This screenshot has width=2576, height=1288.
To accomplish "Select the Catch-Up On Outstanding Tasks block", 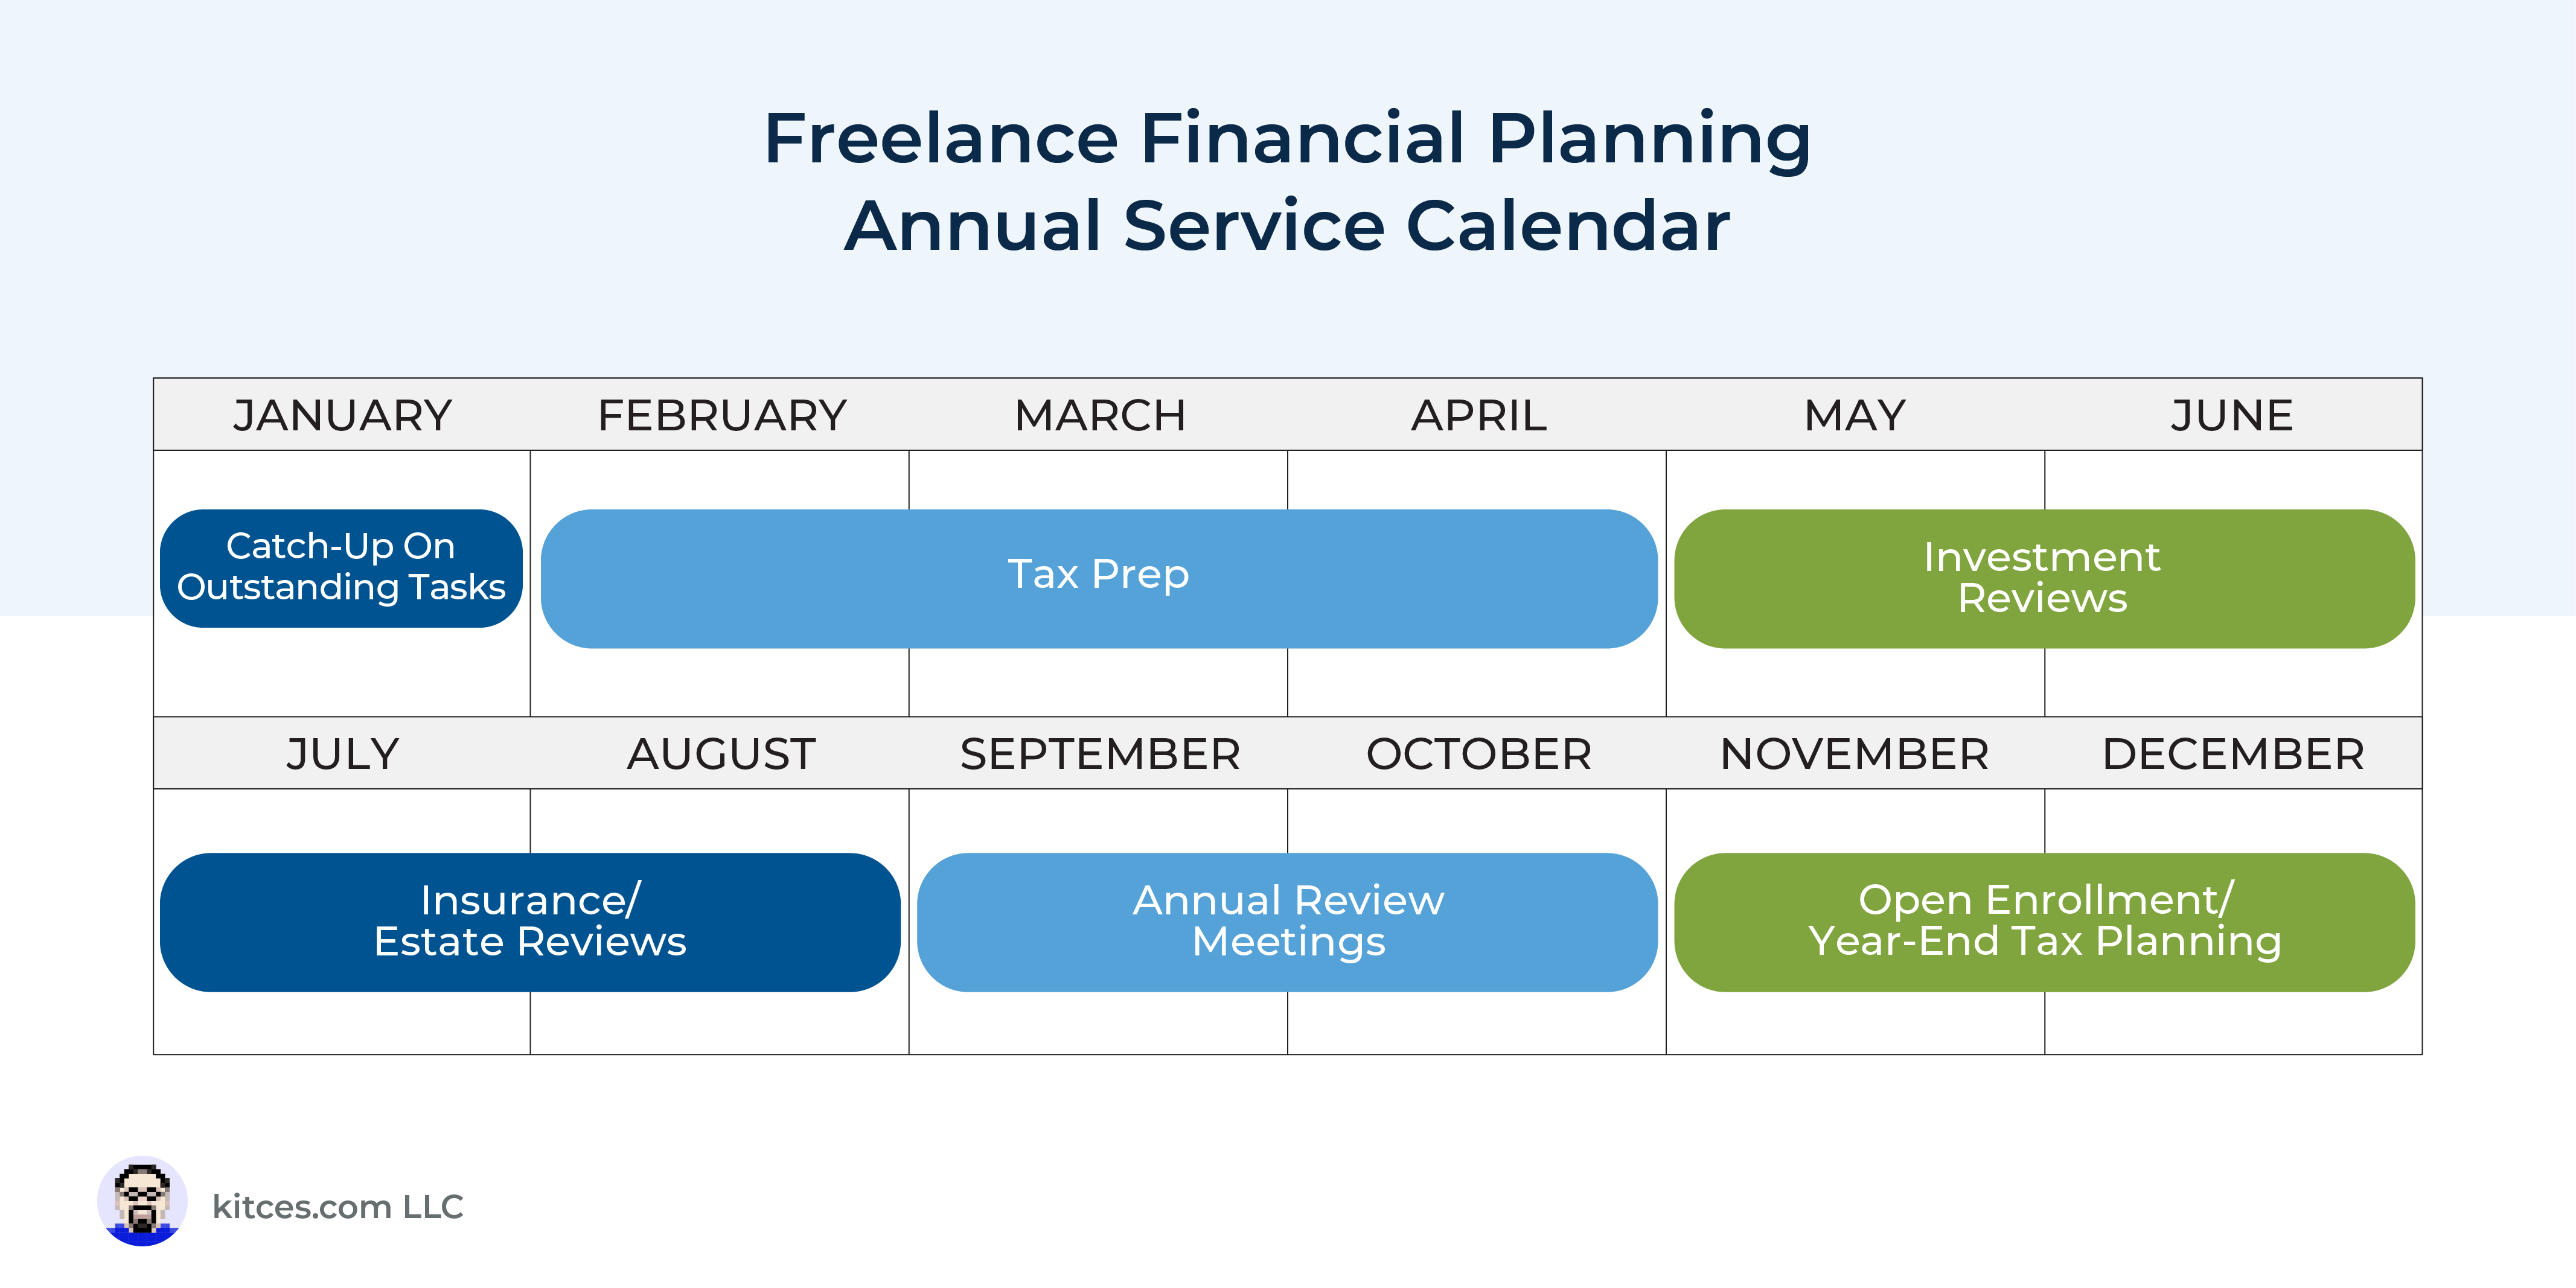I will (341, 568).
